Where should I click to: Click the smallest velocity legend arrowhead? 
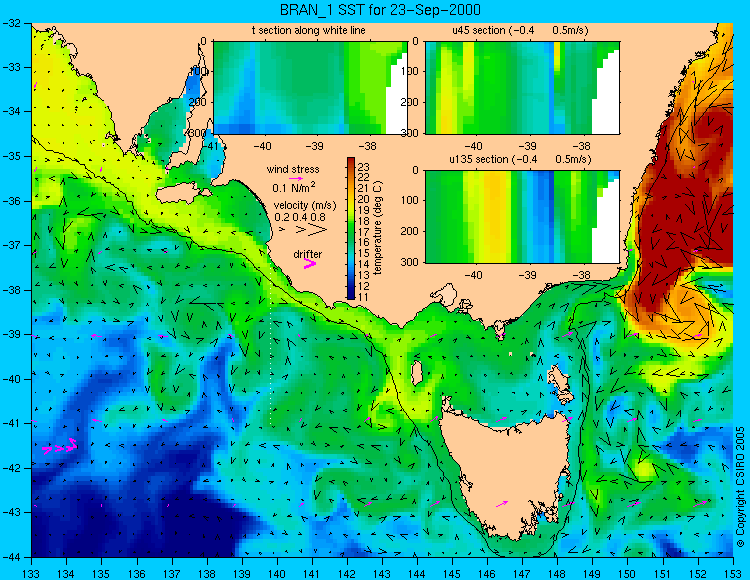pyautogui.click(x=282, y=230)
